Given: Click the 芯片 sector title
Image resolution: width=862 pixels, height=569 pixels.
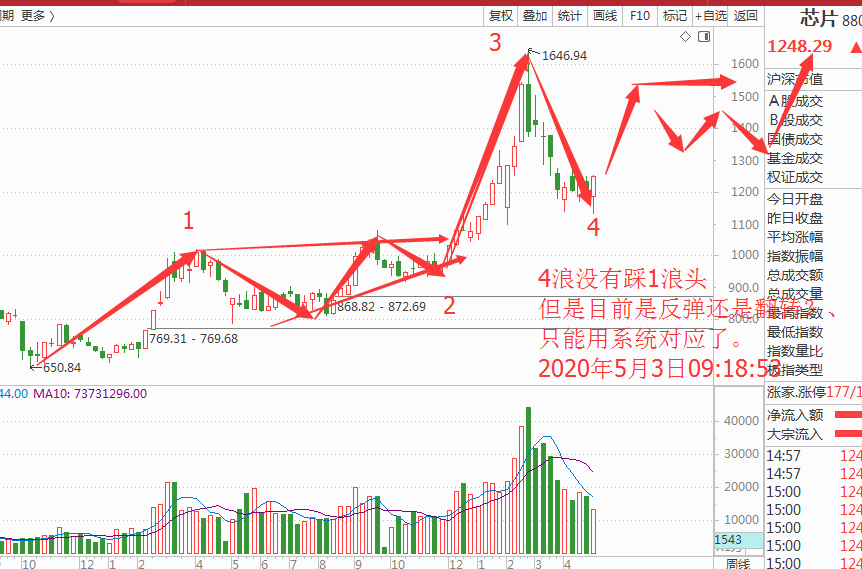Looking at the screenshot, I should point(818,18).
